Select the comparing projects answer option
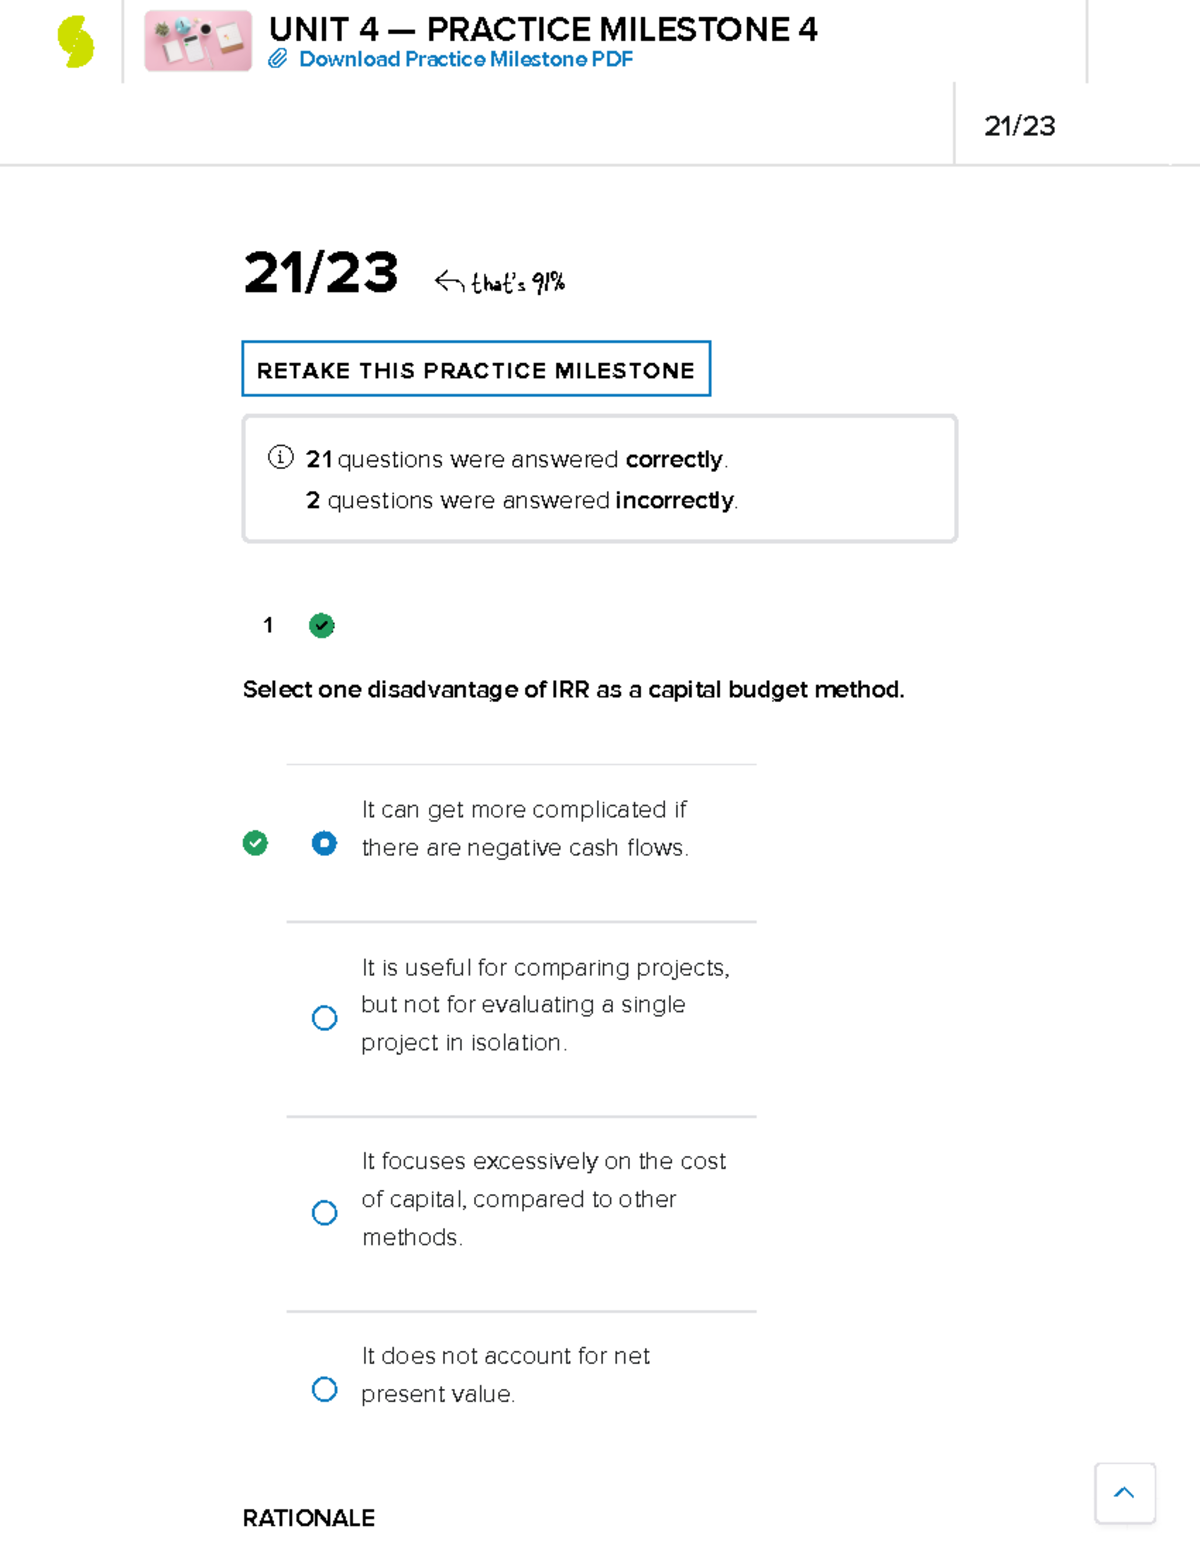Viewport: 1200px width, 1553px height. pos(324,1017)
